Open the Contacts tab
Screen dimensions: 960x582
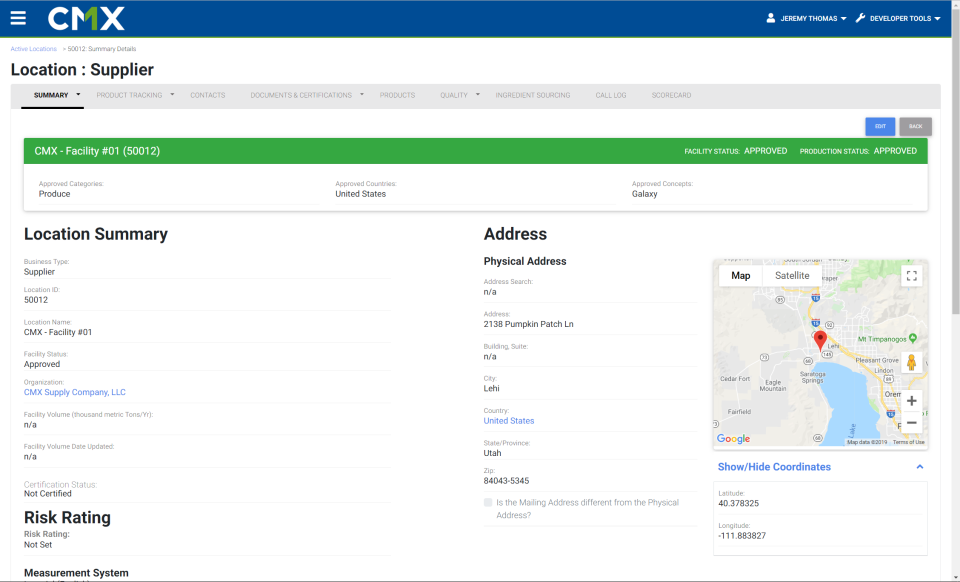point(207,95)
